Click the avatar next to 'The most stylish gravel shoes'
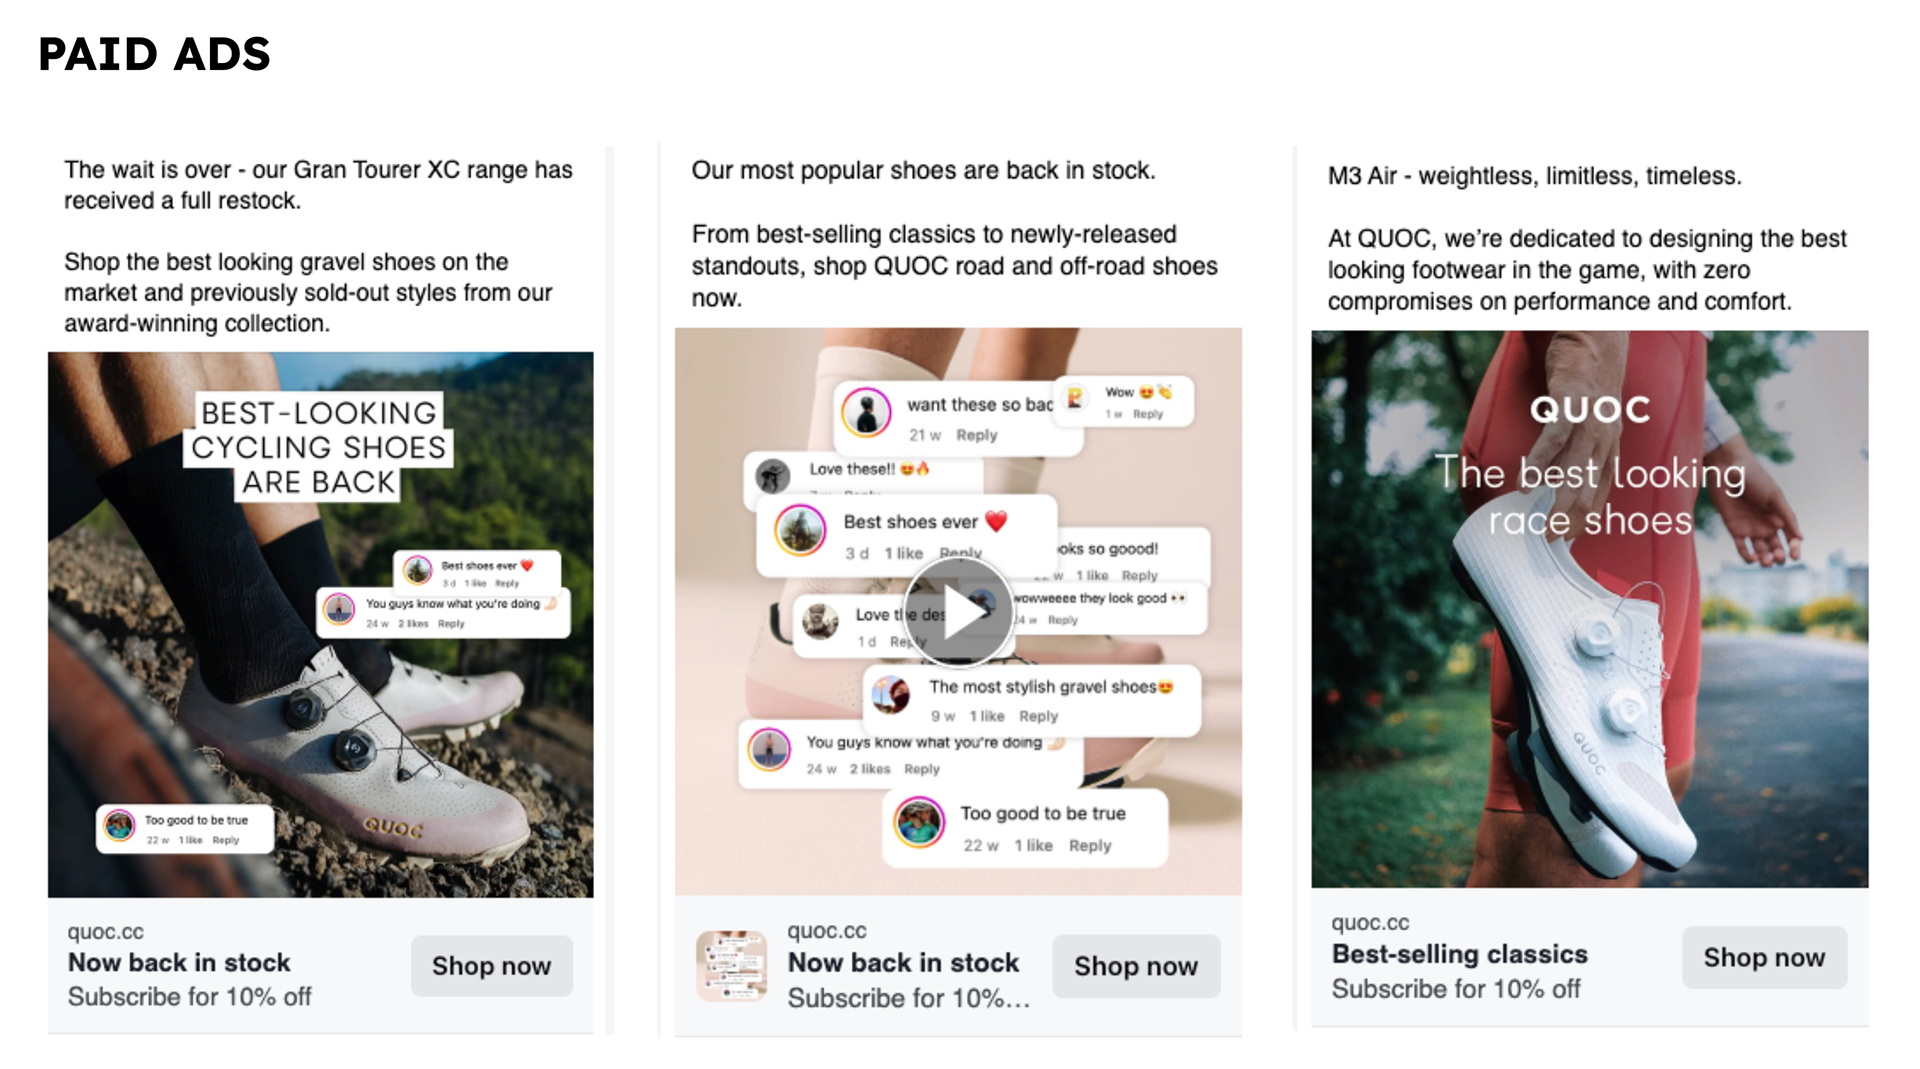Image resolution: width=1920 pixels, height=1069 pixels. pos(890,694)
